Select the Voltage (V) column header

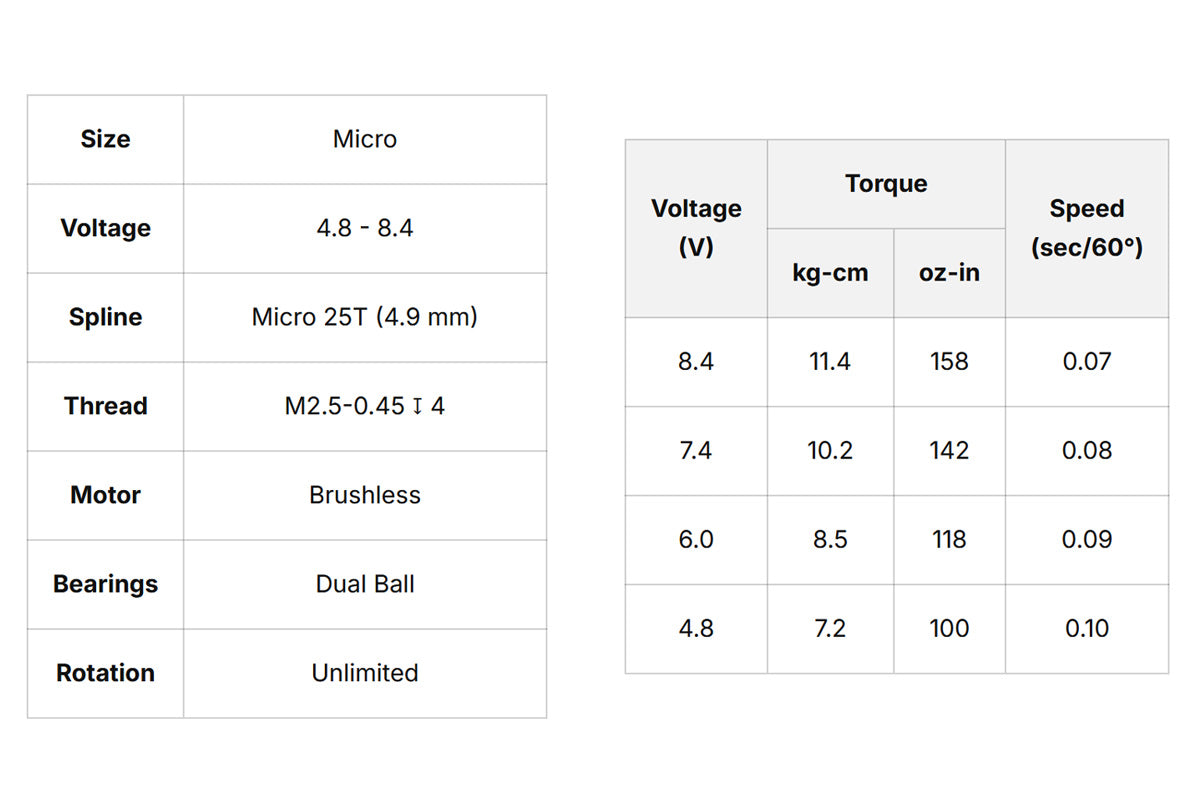pyautogui.click(x=696, y=228)
